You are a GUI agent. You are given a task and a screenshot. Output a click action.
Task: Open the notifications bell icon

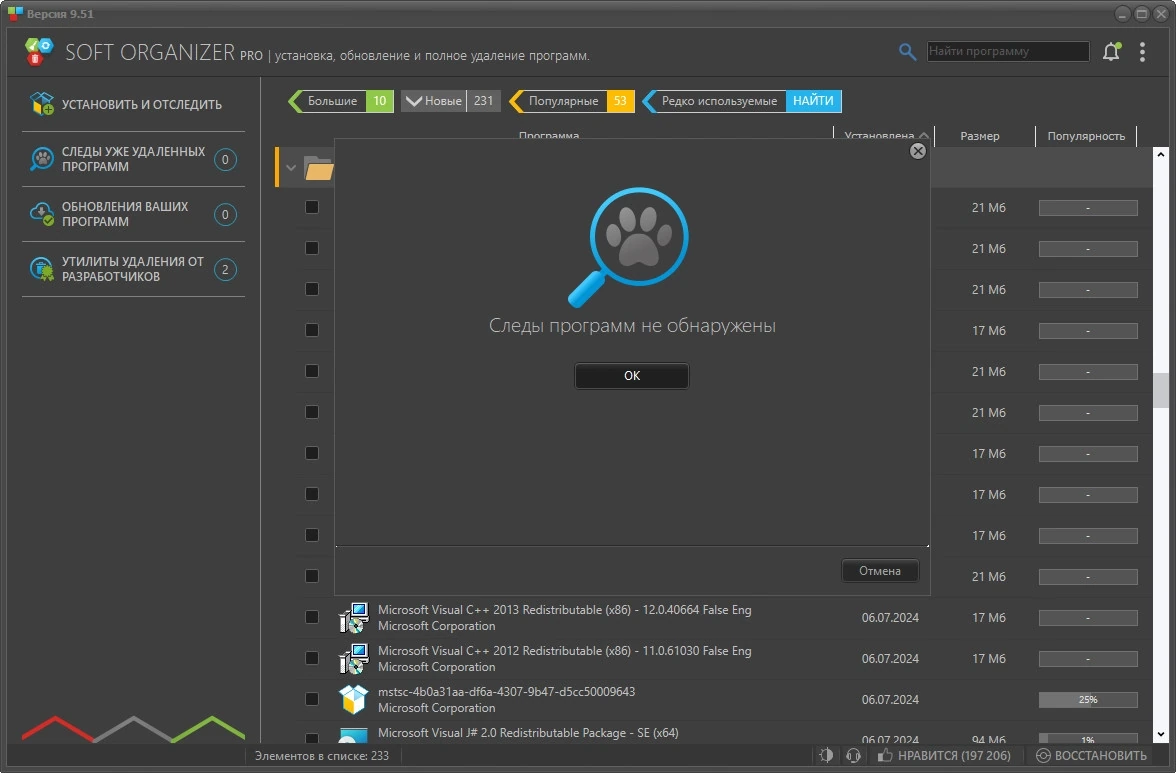[x=1112, y=52]
